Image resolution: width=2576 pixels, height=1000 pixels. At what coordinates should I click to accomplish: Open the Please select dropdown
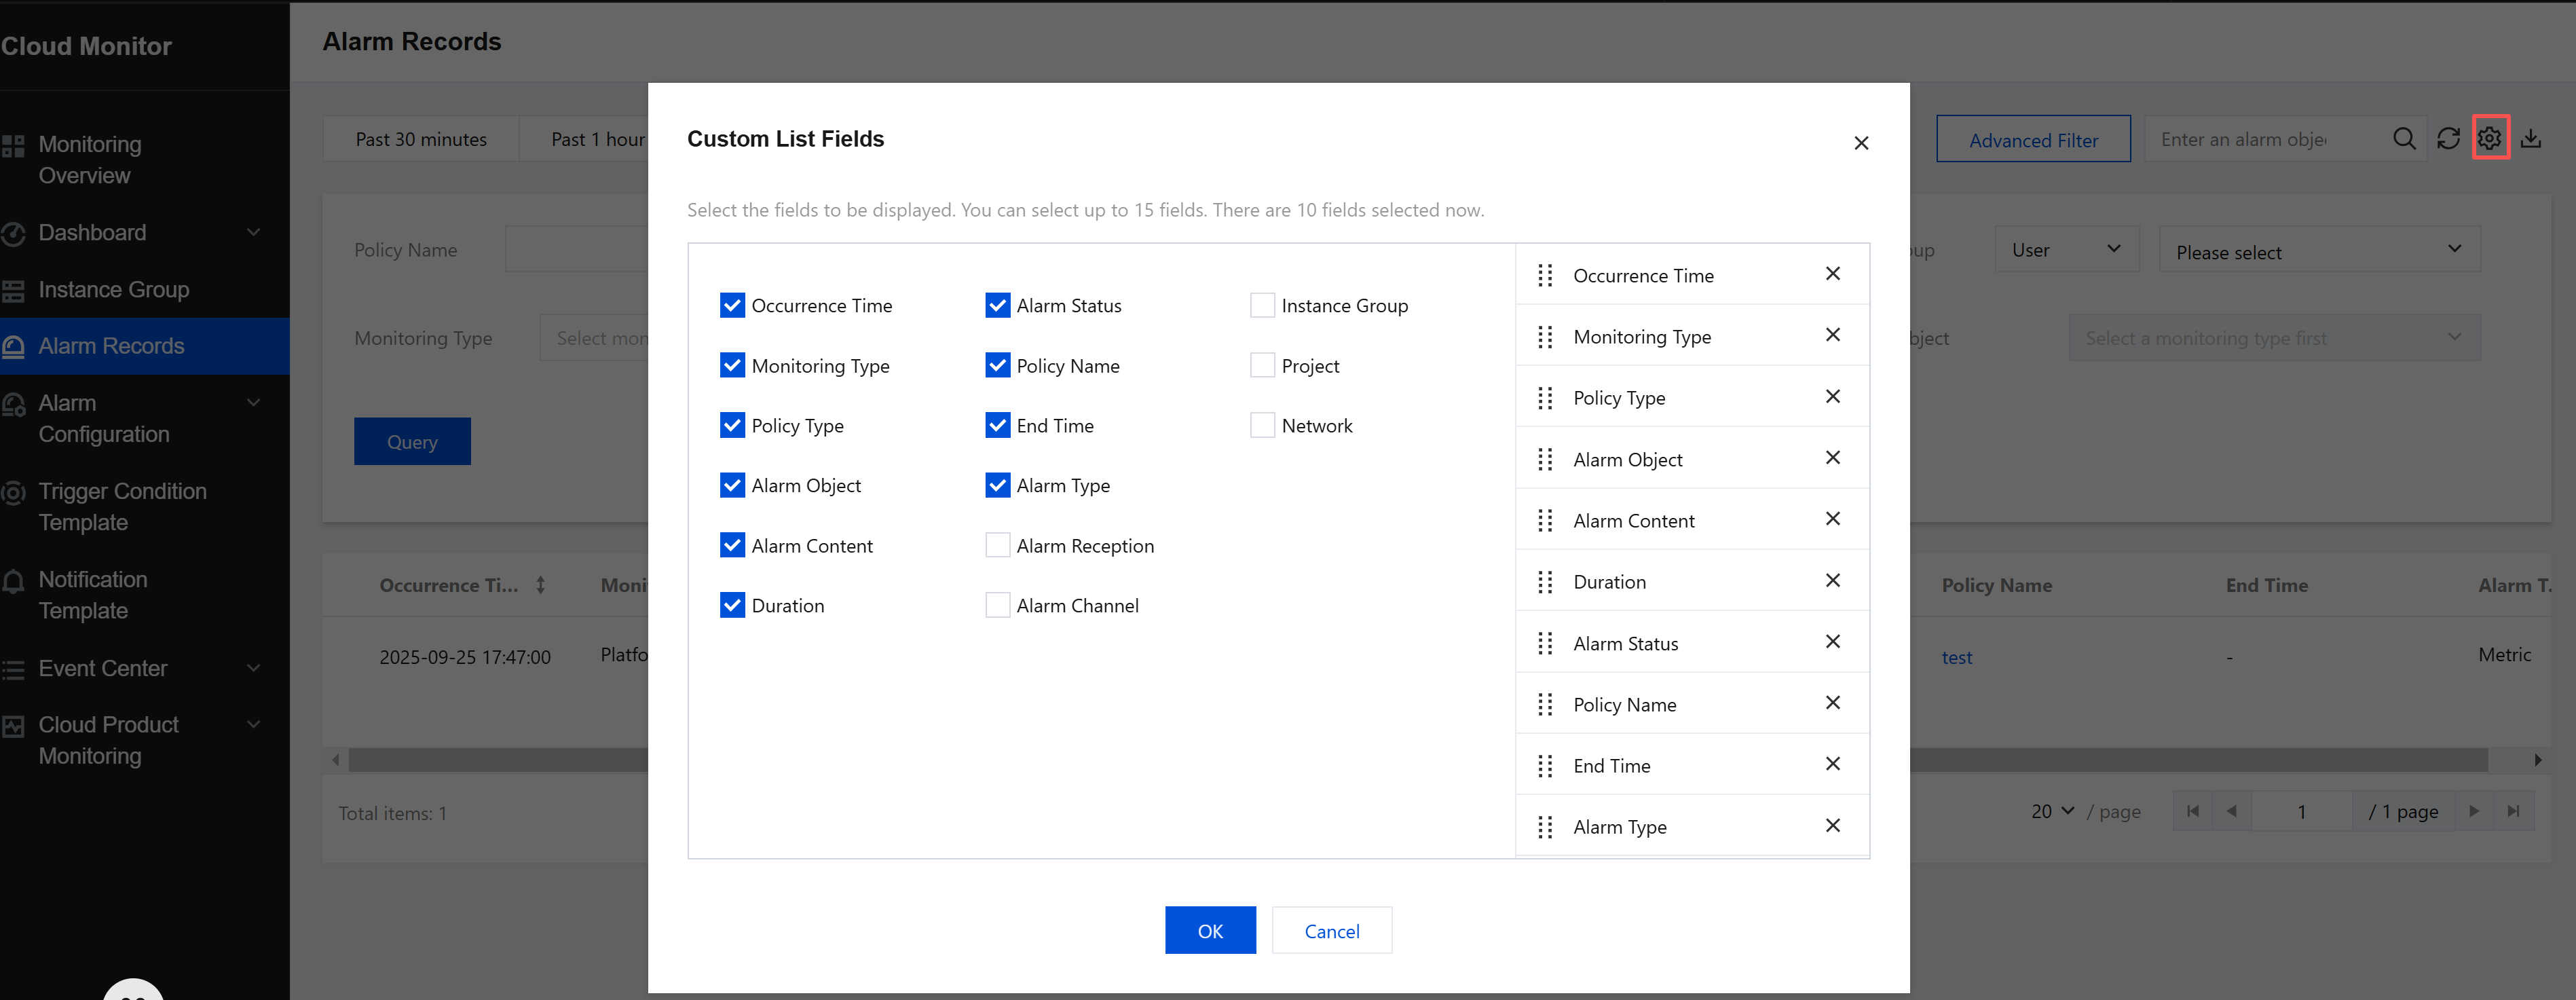(x=2319, y=249)
